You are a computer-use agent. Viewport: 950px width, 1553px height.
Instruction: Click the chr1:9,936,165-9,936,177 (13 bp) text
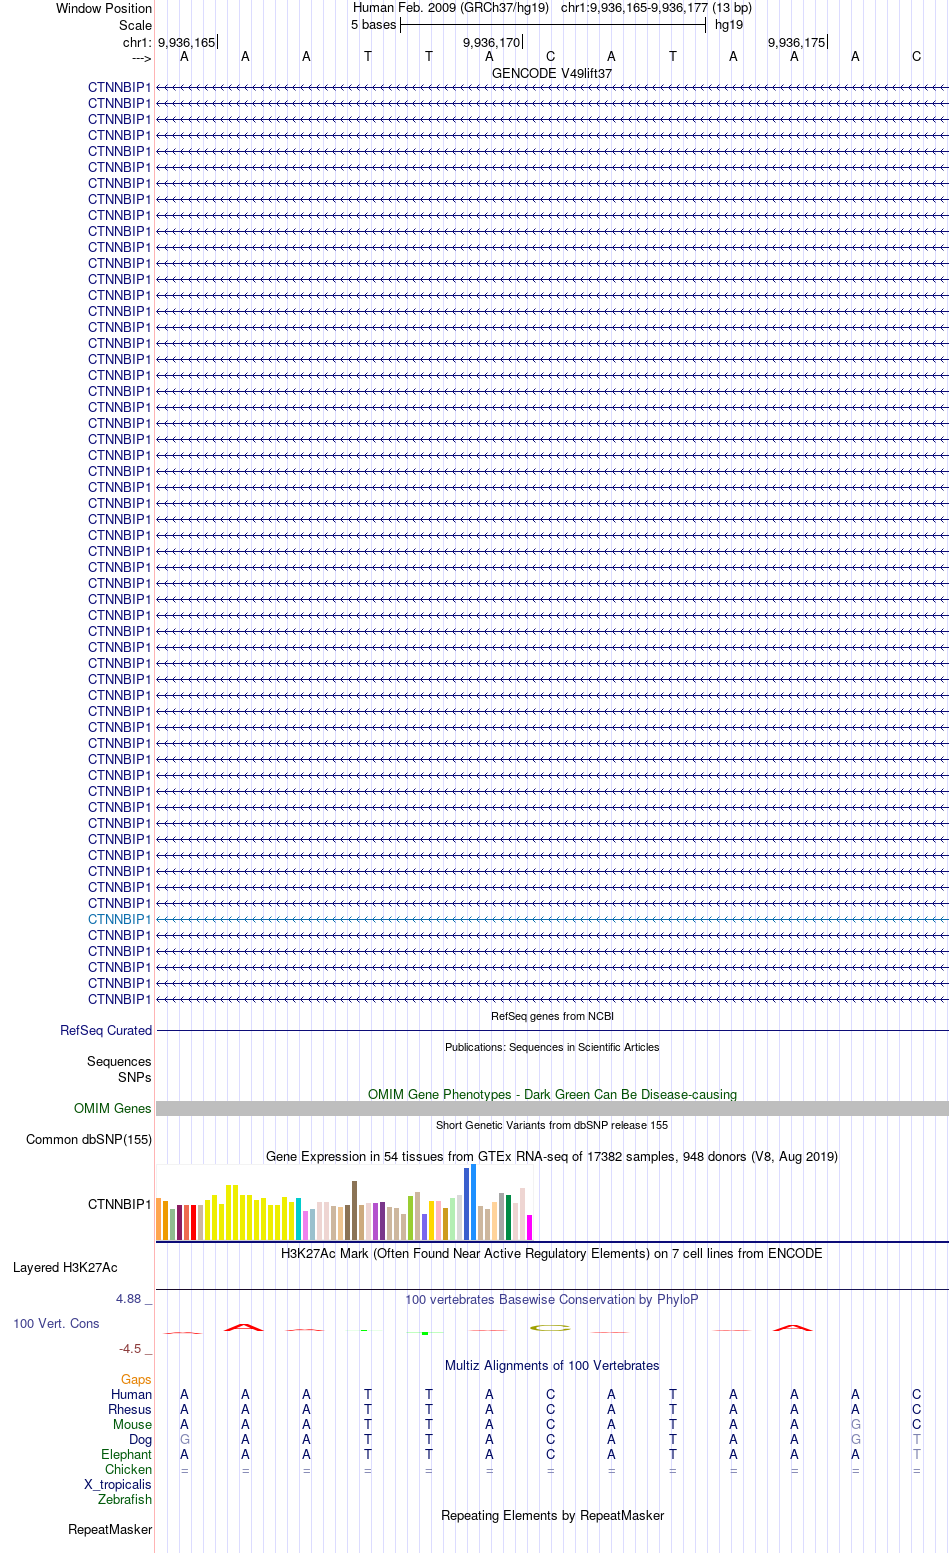(x=656, y=7)
